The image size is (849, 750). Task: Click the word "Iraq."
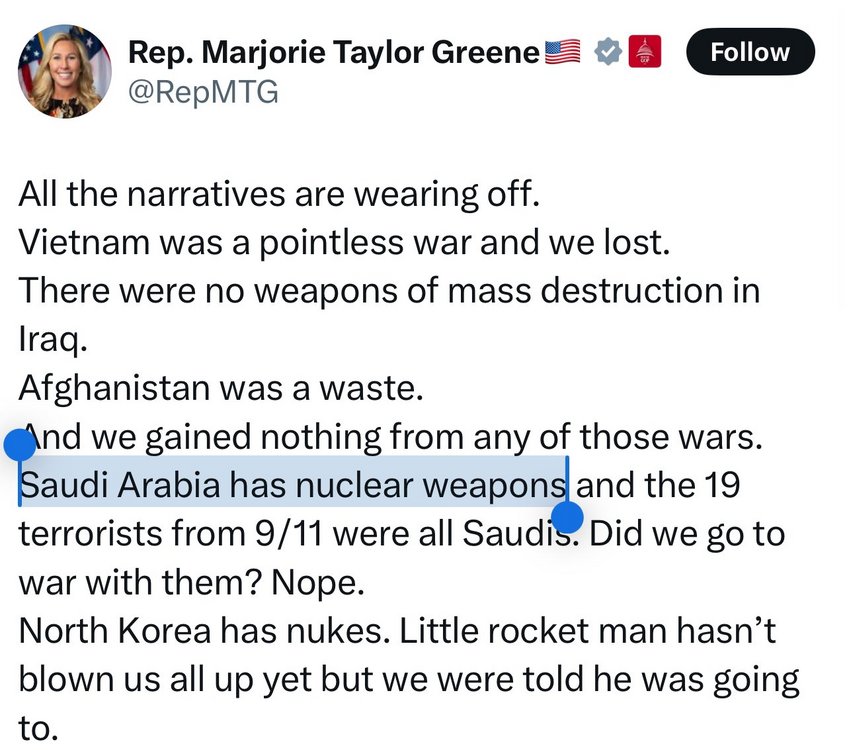(x=54, y=339)
